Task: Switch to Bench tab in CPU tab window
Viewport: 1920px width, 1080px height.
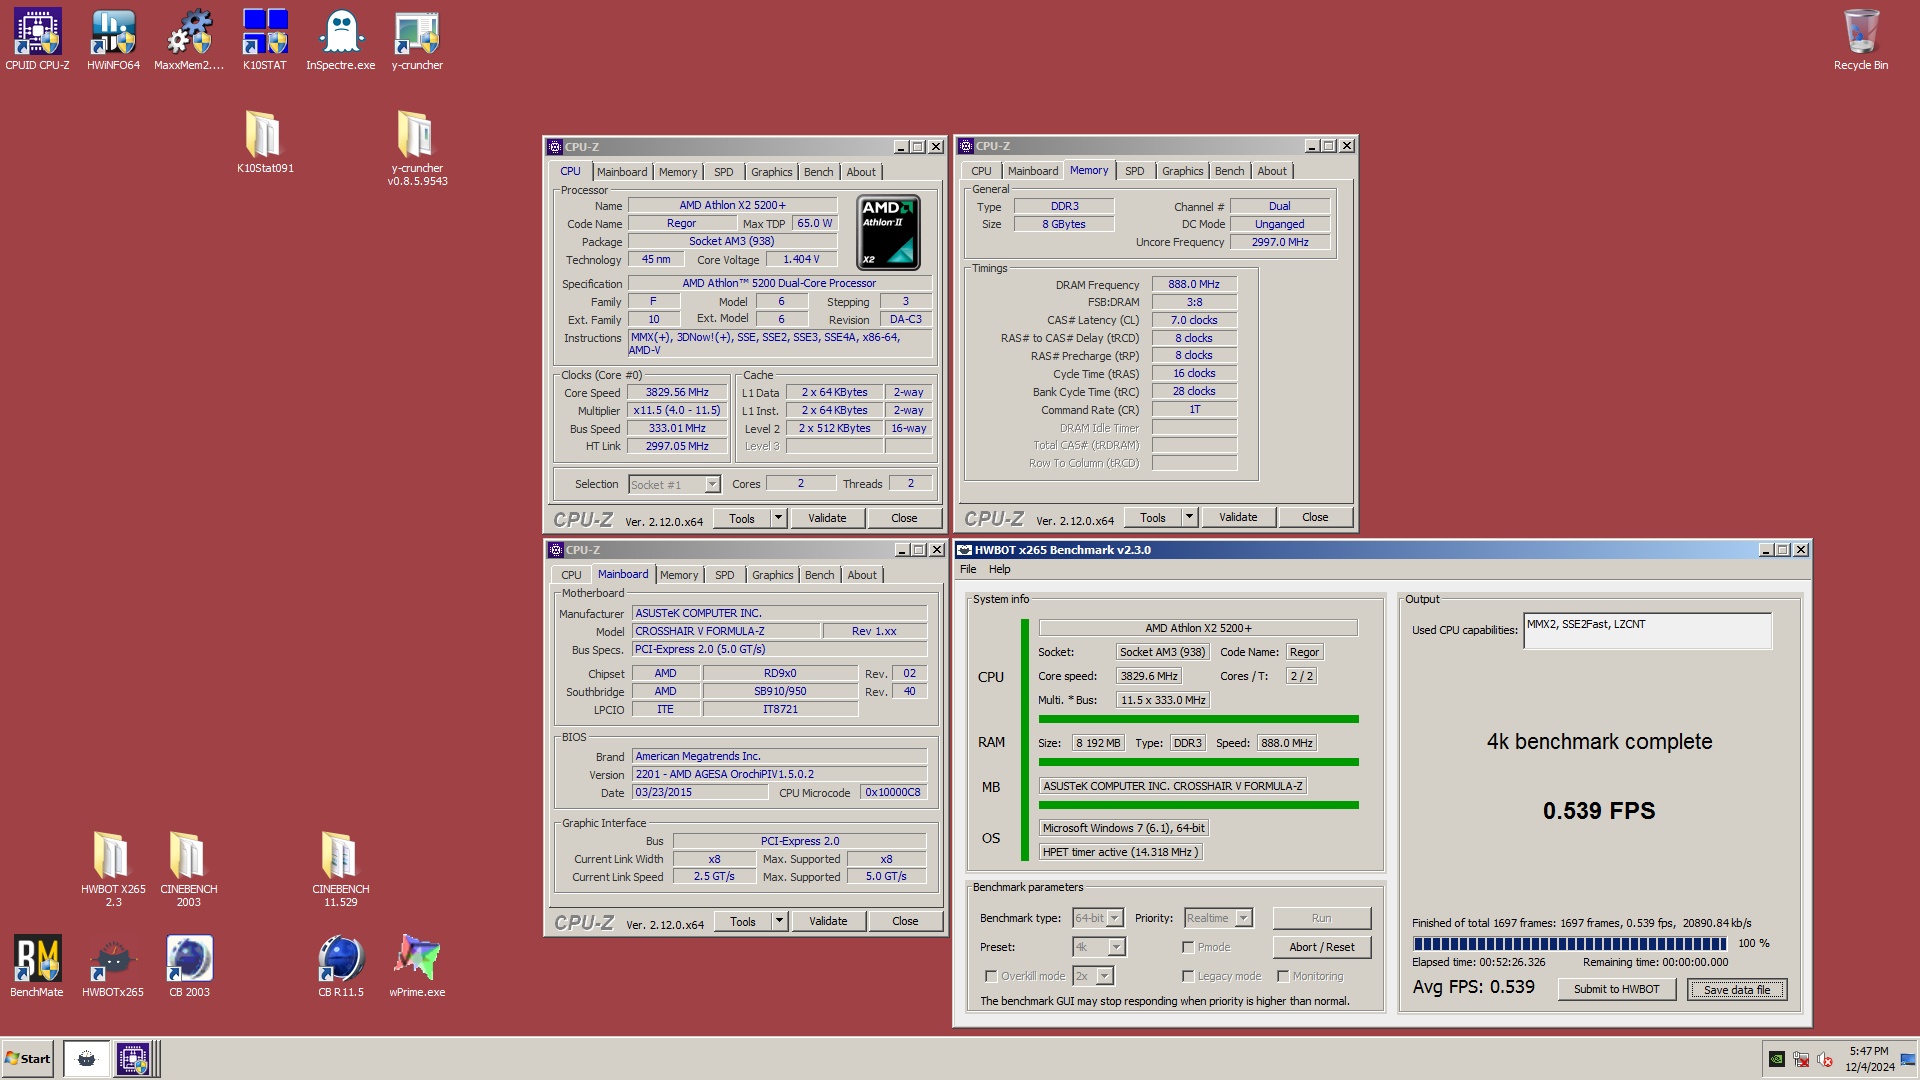Action: coord(819,172)
